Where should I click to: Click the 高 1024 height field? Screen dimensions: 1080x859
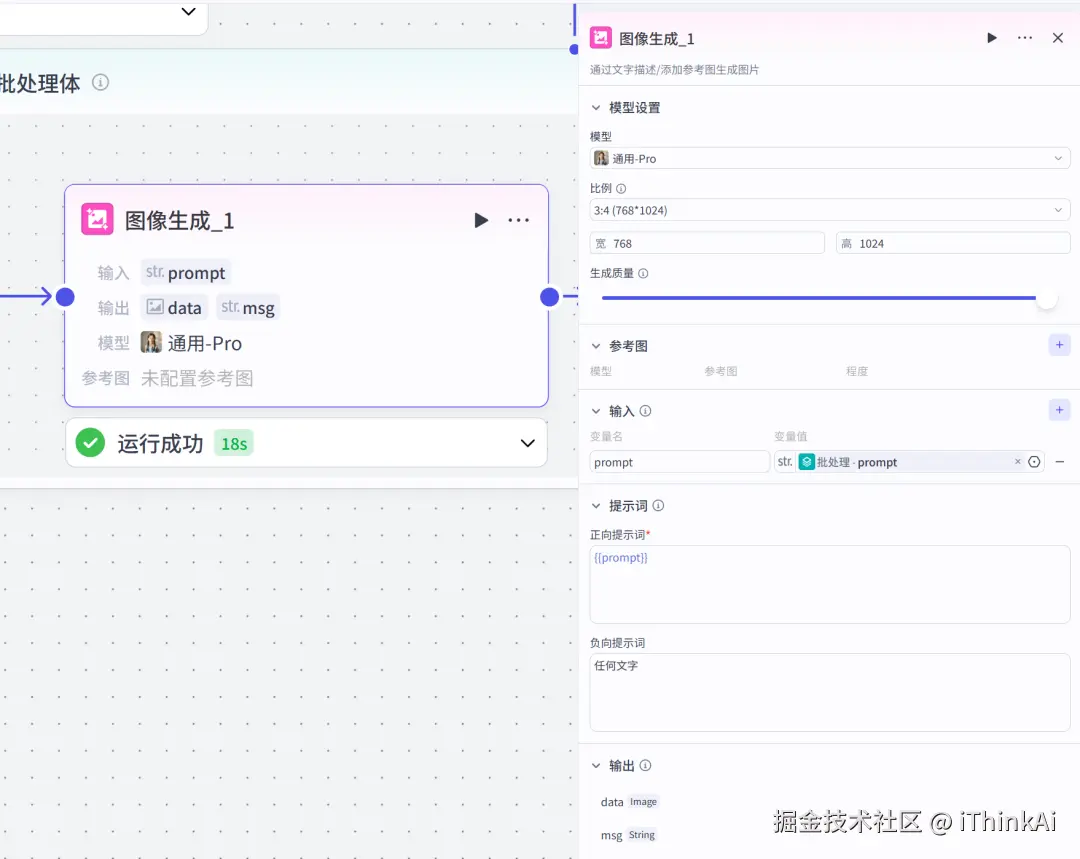point(953,243)
